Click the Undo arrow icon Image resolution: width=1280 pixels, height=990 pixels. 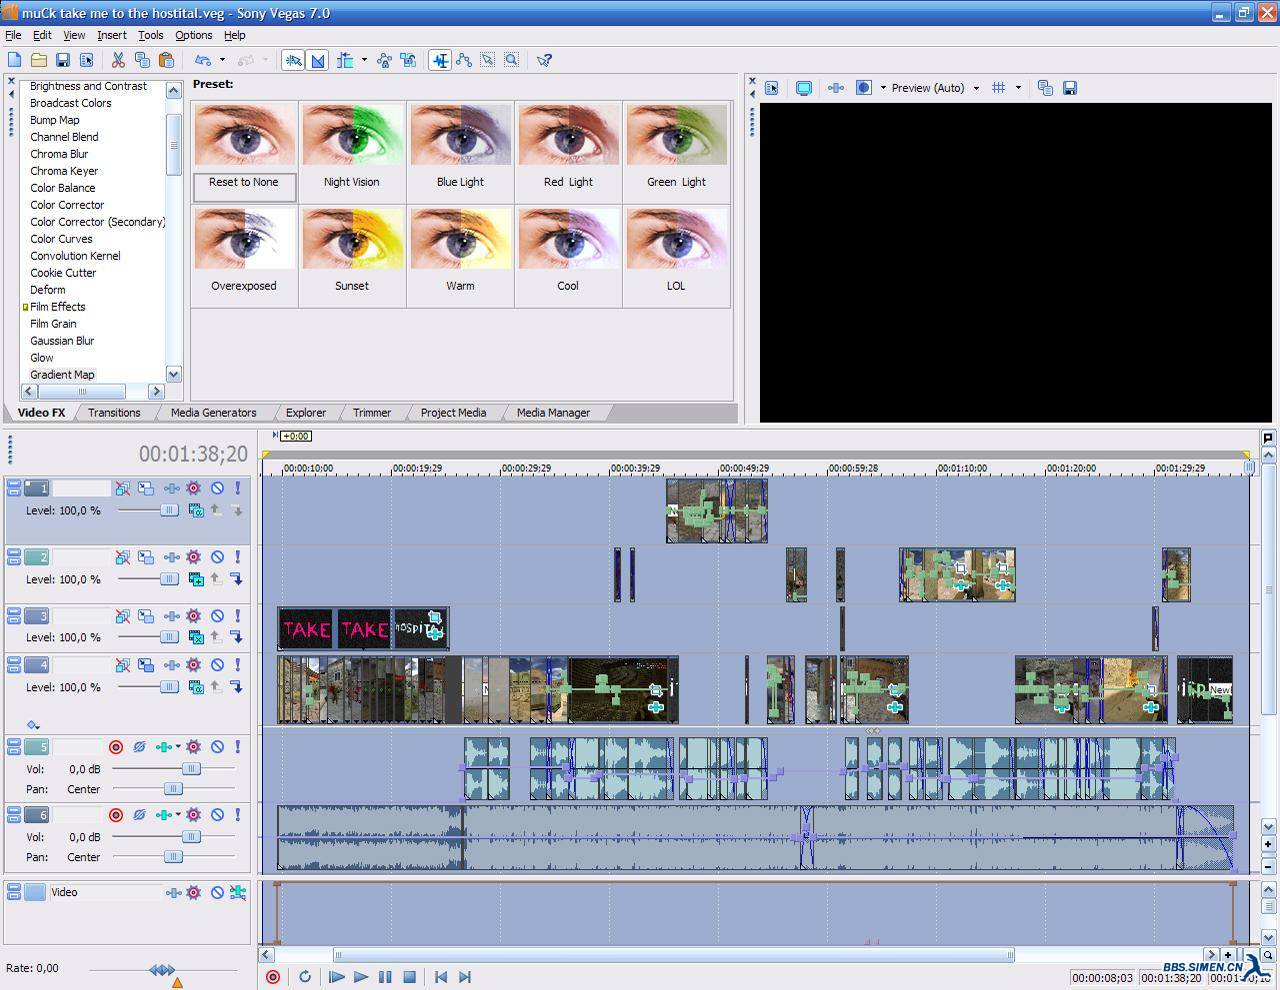tap(203, 60)
